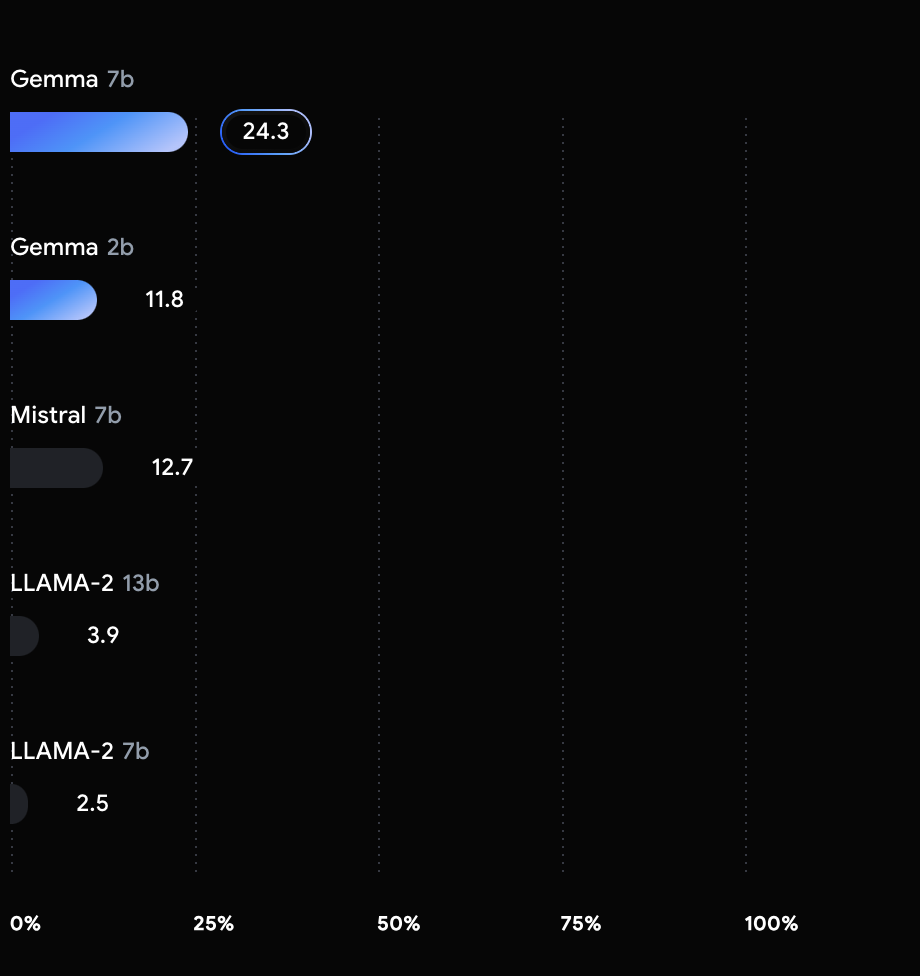Click the 25% axis label
The width and height of the screenshot is (920, 976).
[x=214, y=924]
